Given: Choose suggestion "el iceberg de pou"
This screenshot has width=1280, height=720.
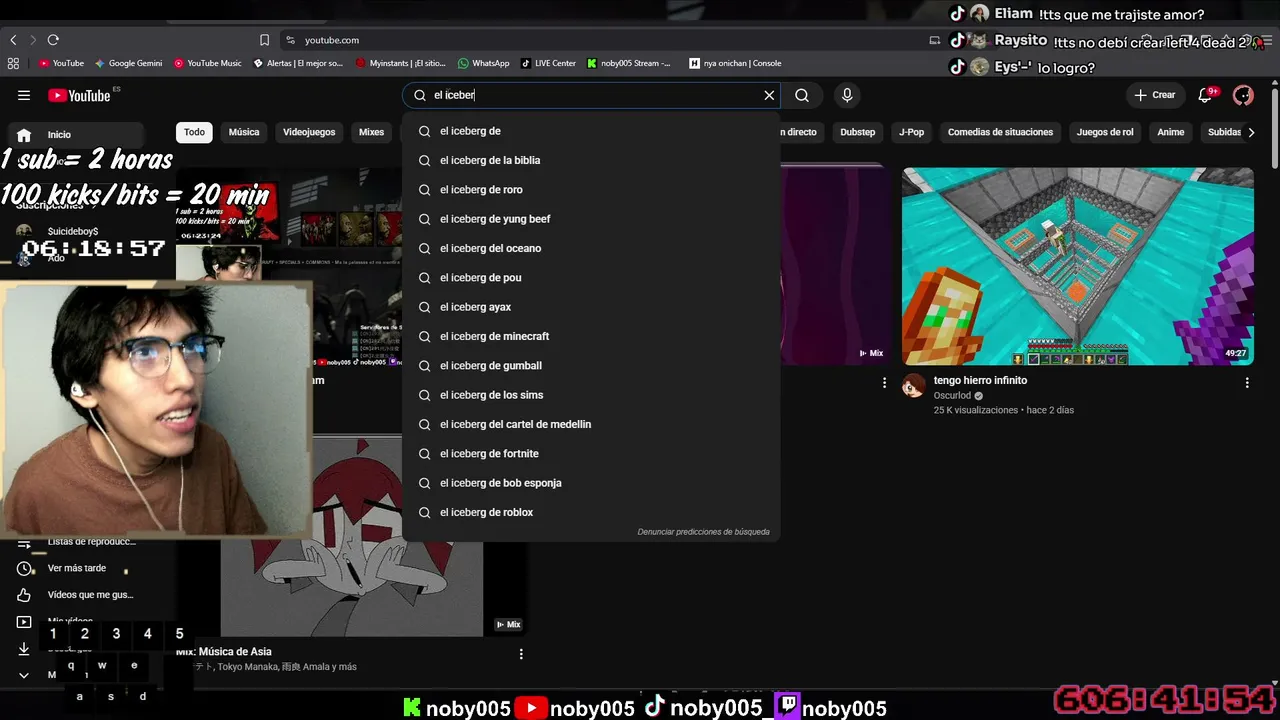Looking at the screenshot, I should point(591,278).
